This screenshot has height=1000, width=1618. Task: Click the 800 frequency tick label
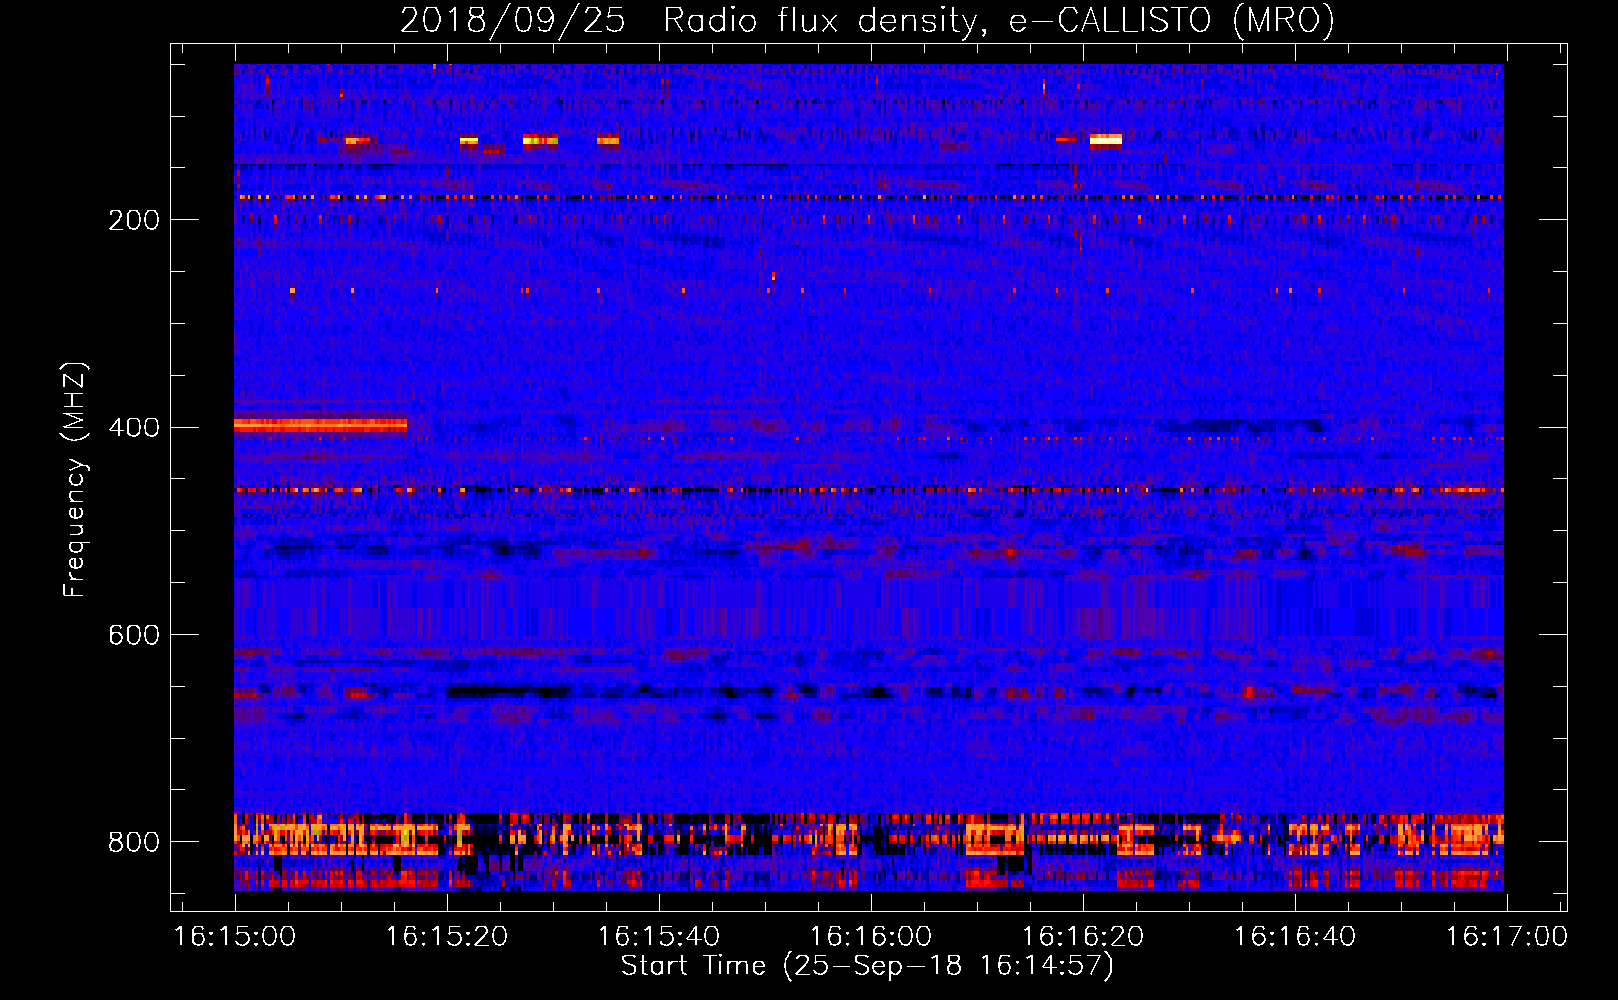coord(134,843)
